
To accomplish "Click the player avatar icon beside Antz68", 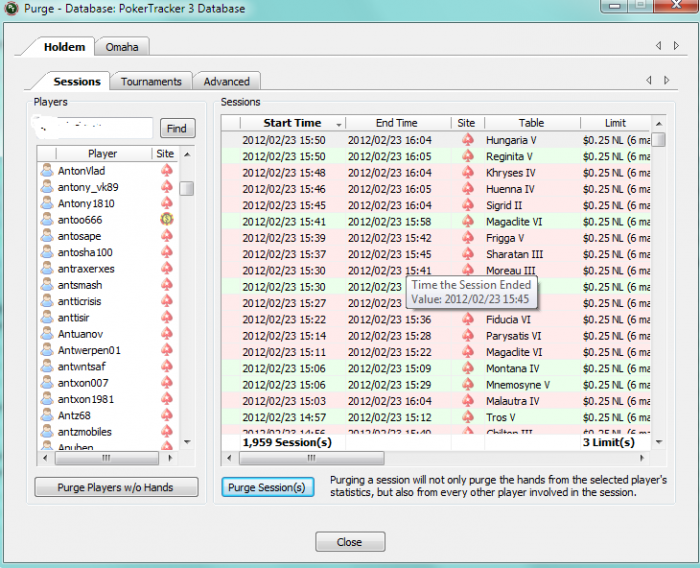I will pos(47,415).
